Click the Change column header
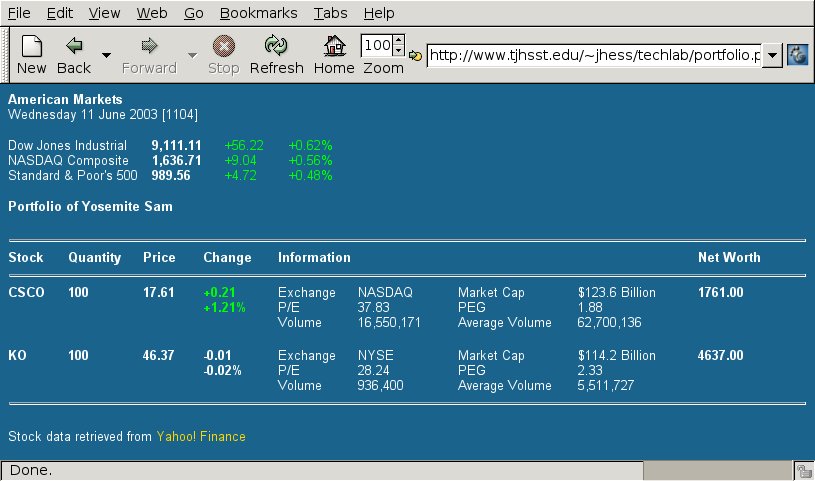 [227, 257]
